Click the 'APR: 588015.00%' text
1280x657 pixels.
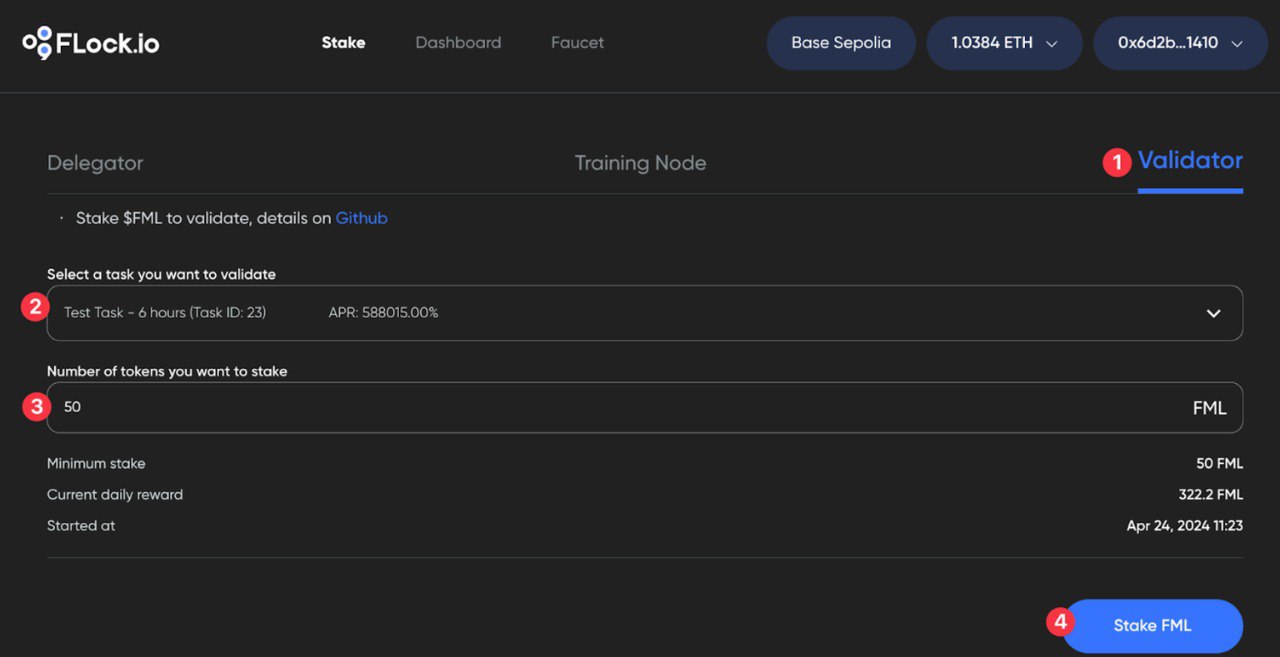click(383, 313)
